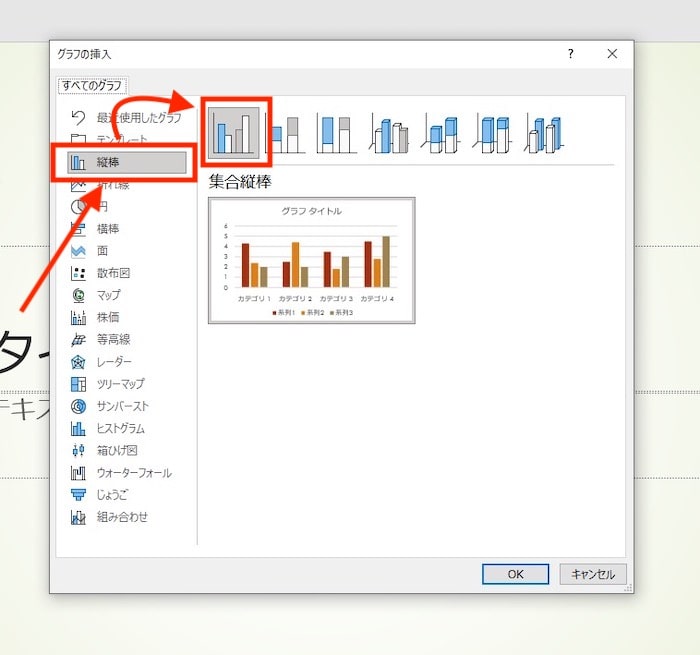This screenshot has width=700, height=655.
Task: Pick the ヒストグラム chart category
Action: point(120,428)
